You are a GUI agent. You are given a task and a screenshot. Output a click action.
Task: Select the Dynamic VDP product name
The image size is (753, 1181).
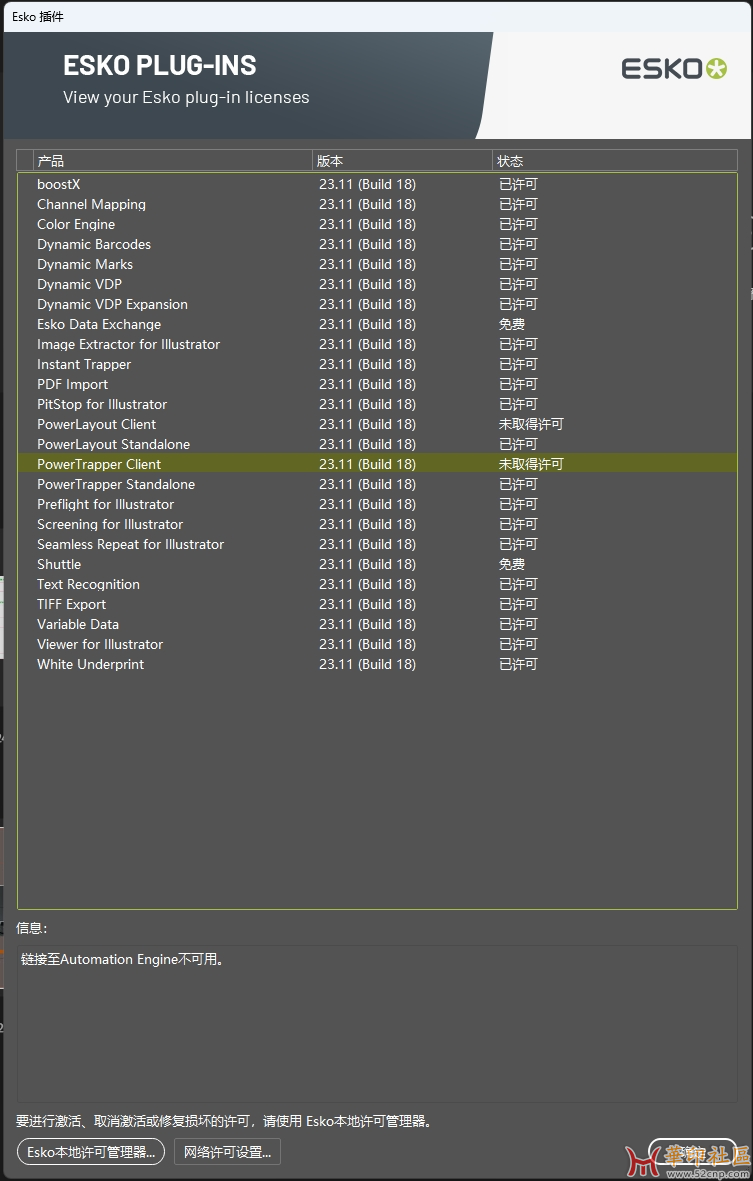tap(79, 284)
